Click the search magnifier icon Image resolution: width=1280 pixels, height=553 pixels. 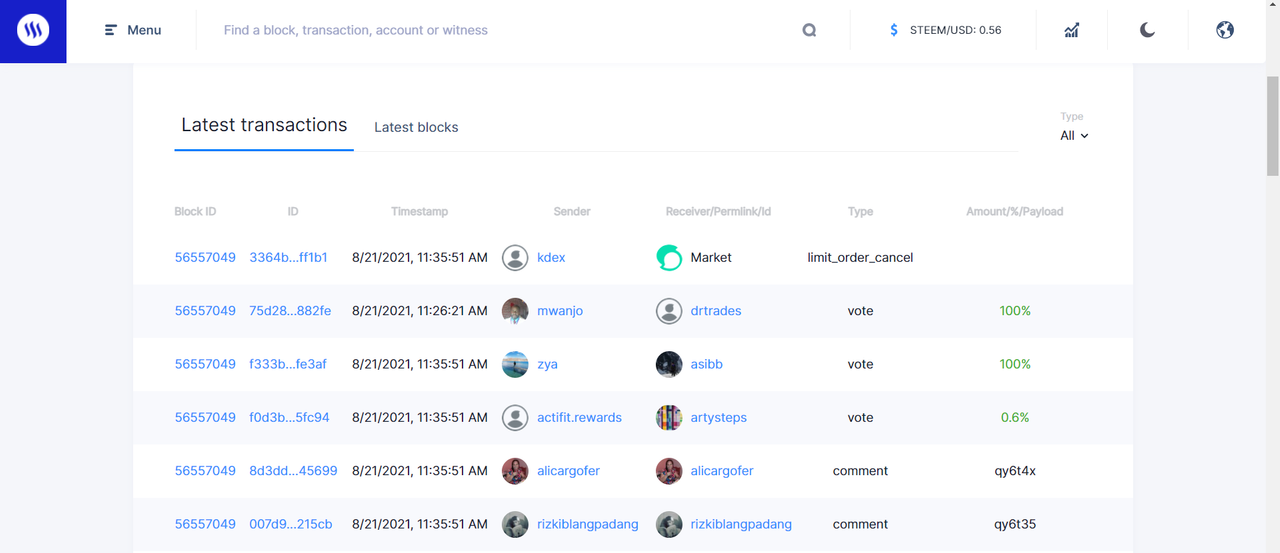[x=809, y=31]
